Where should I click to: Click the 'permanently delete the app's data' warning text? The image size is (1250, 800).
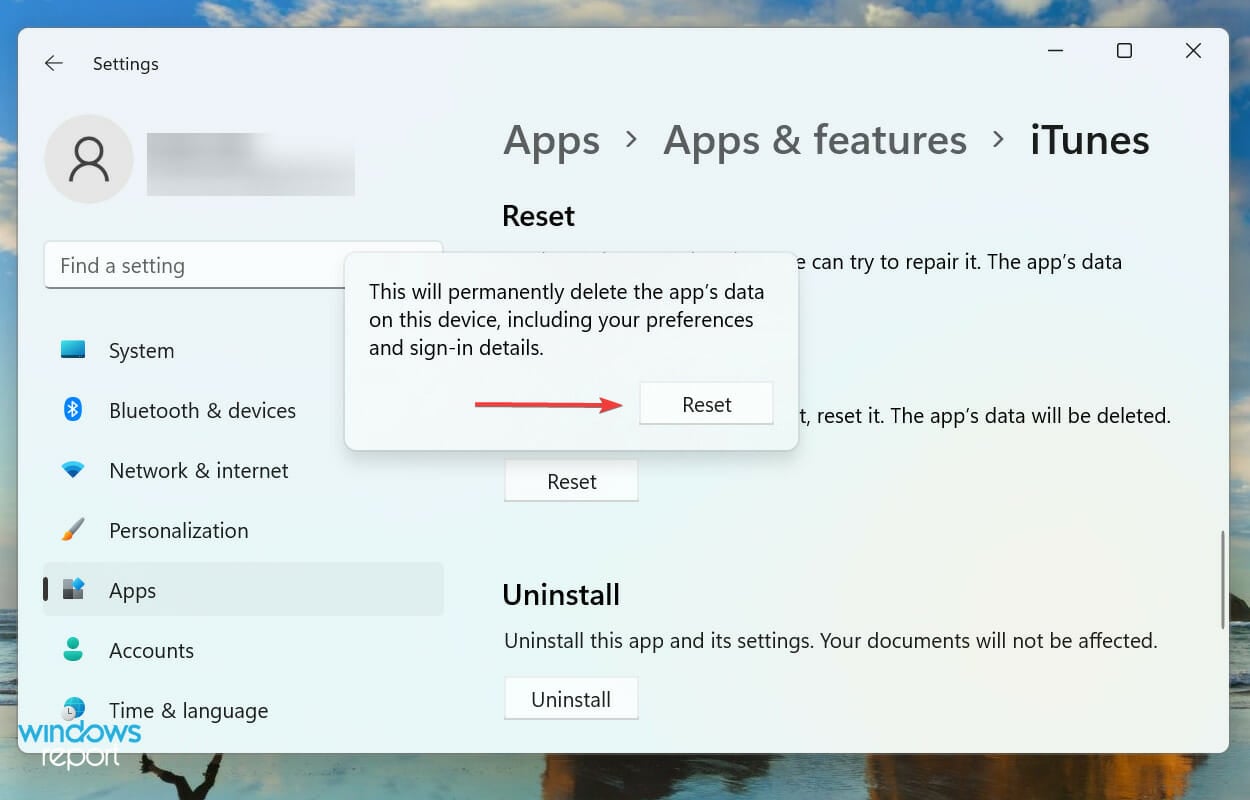(566, 320)
